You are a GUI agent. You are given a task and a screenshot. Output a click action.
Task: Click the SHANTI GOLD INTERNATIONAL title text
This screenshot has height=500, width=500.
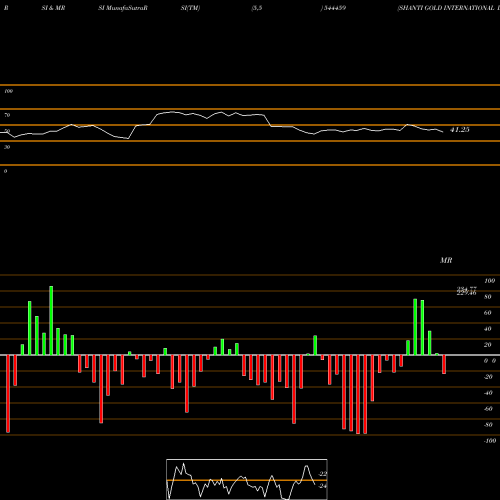[x=449, y=8]
